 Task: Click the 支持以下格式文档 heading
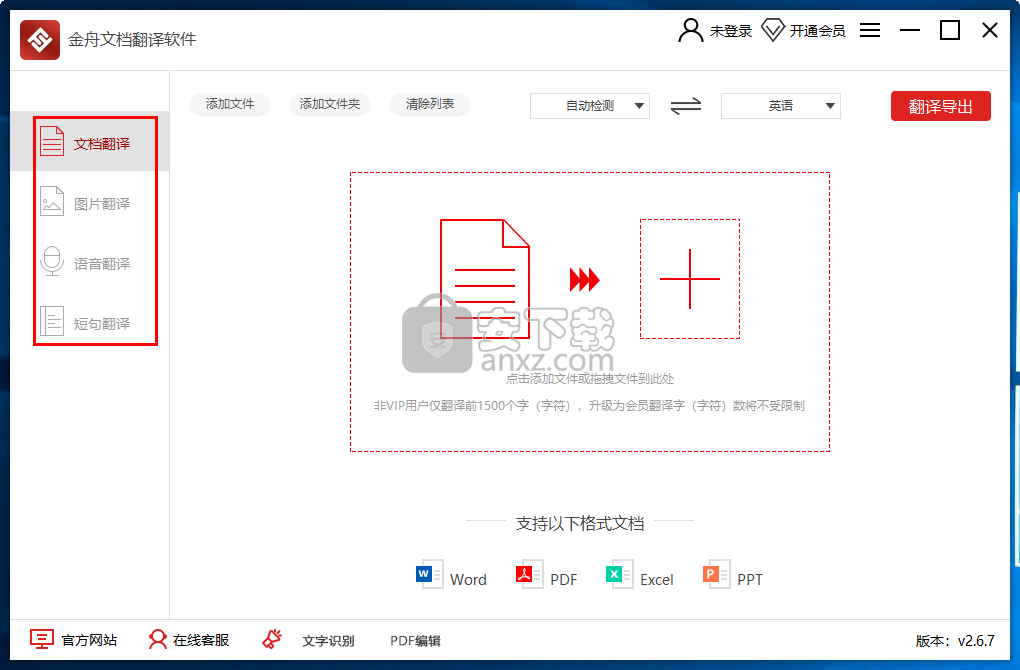(x=580, y=524)
